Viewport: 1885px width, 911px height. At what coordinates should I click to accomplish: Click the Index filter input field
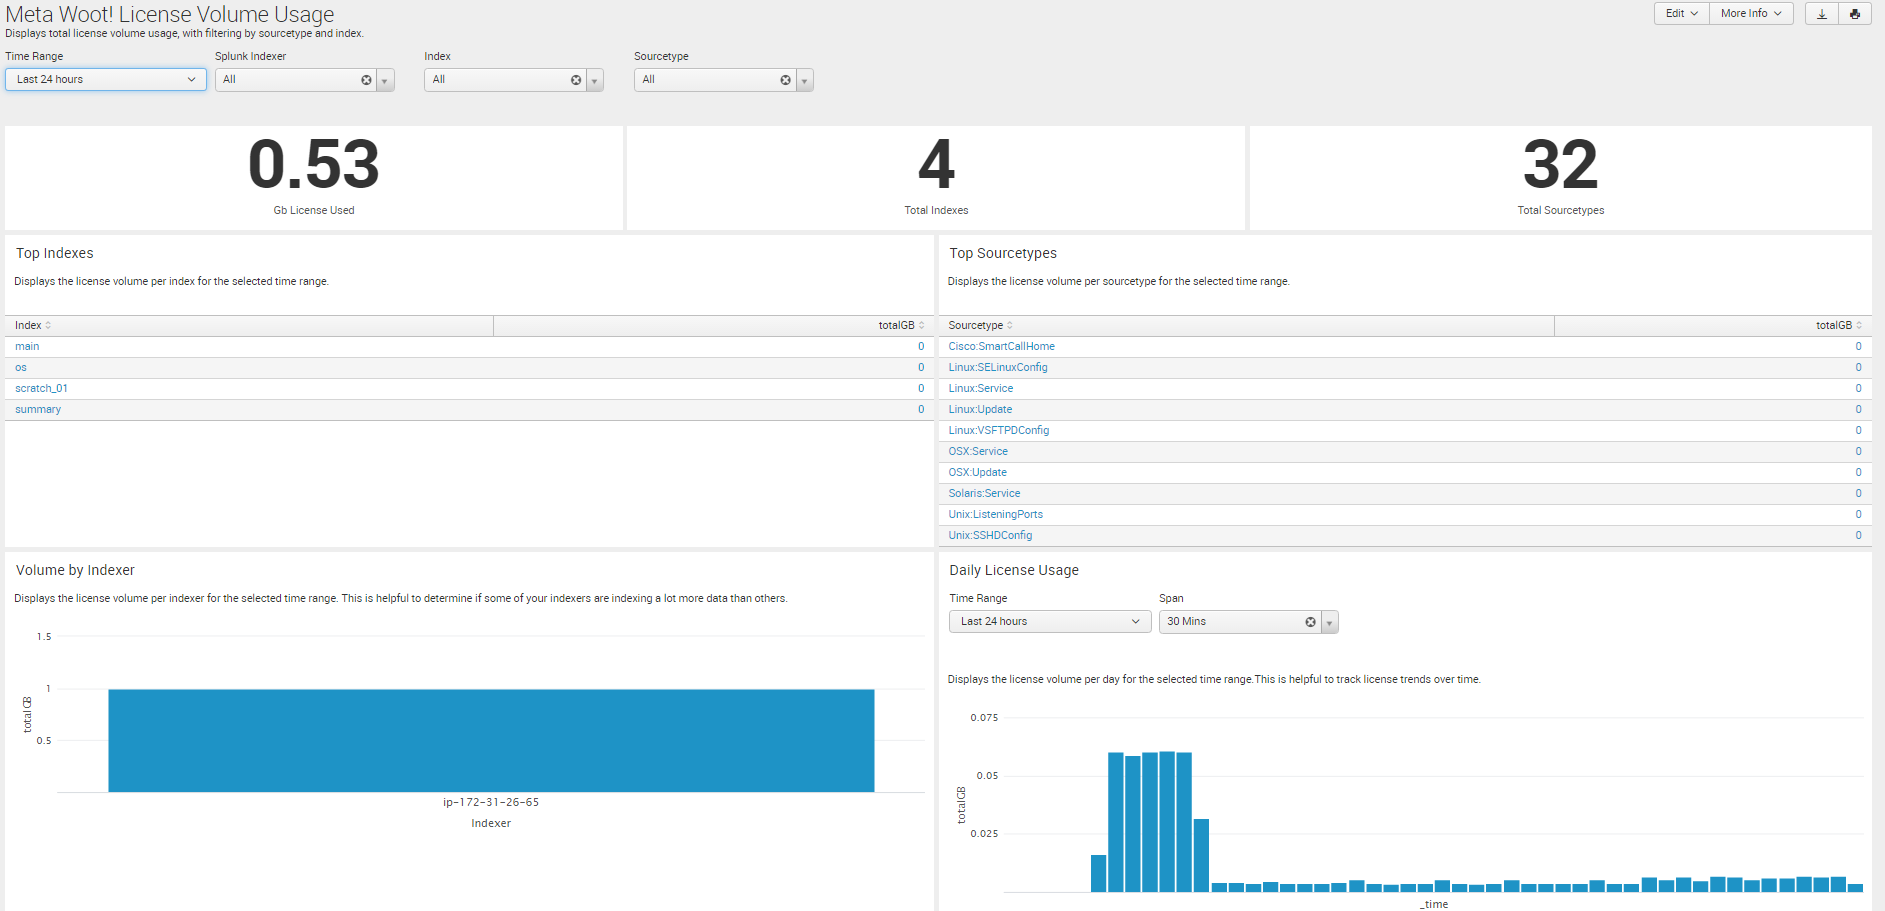tap(495, 80)
